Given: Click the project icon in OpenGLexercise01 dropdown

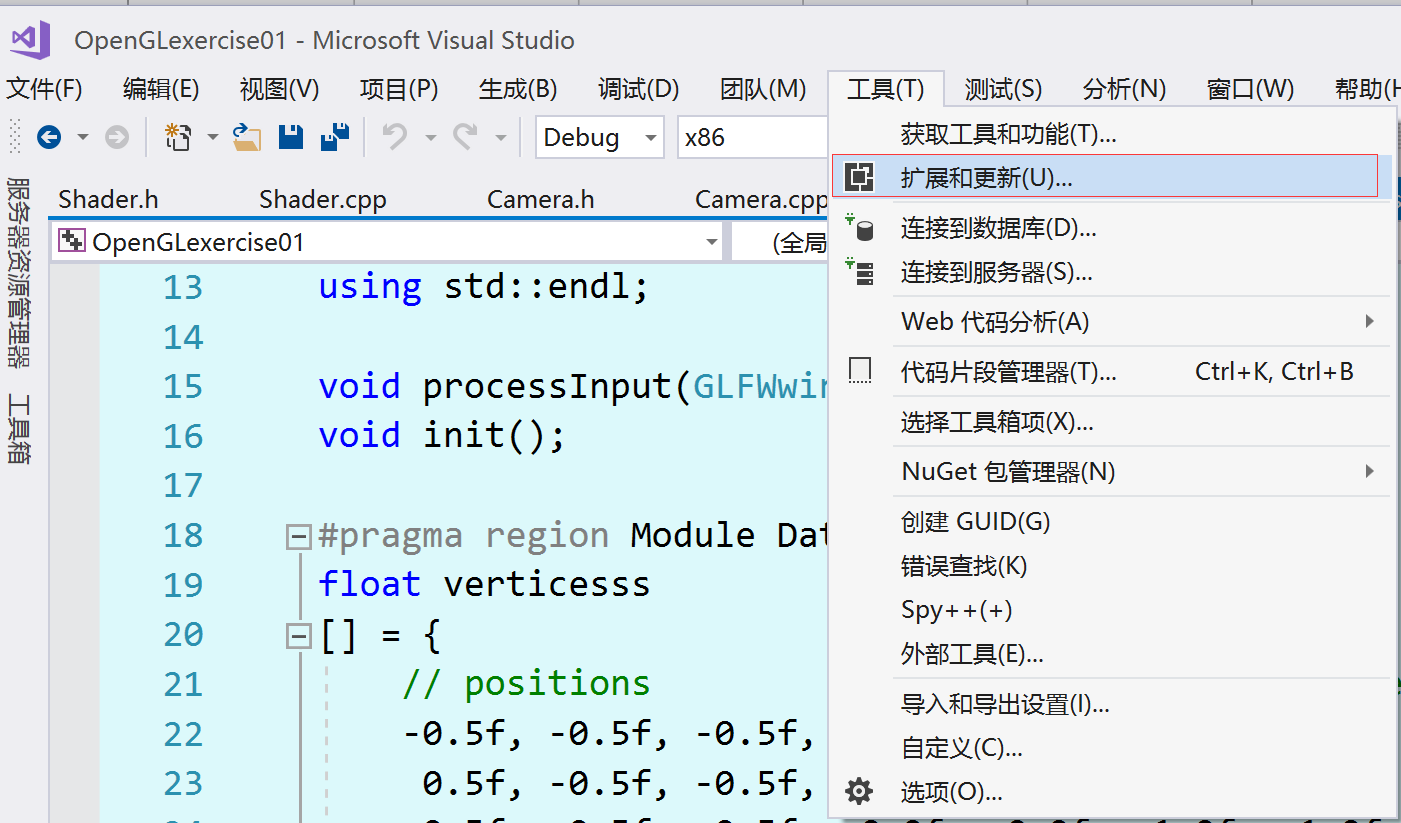Looking at the screenshot, I should (72, 241).
